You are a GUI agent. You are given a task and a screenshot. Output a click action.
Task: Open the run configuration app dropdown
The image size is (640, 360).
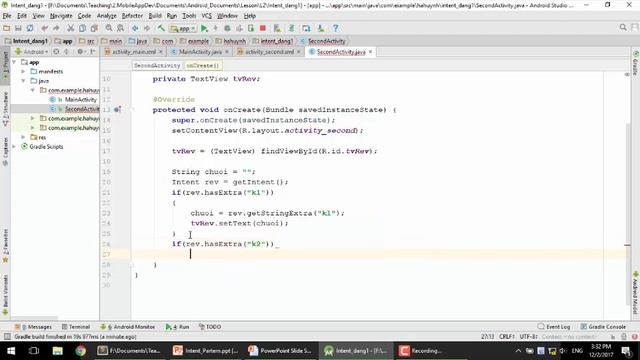[x=183, y=28]
